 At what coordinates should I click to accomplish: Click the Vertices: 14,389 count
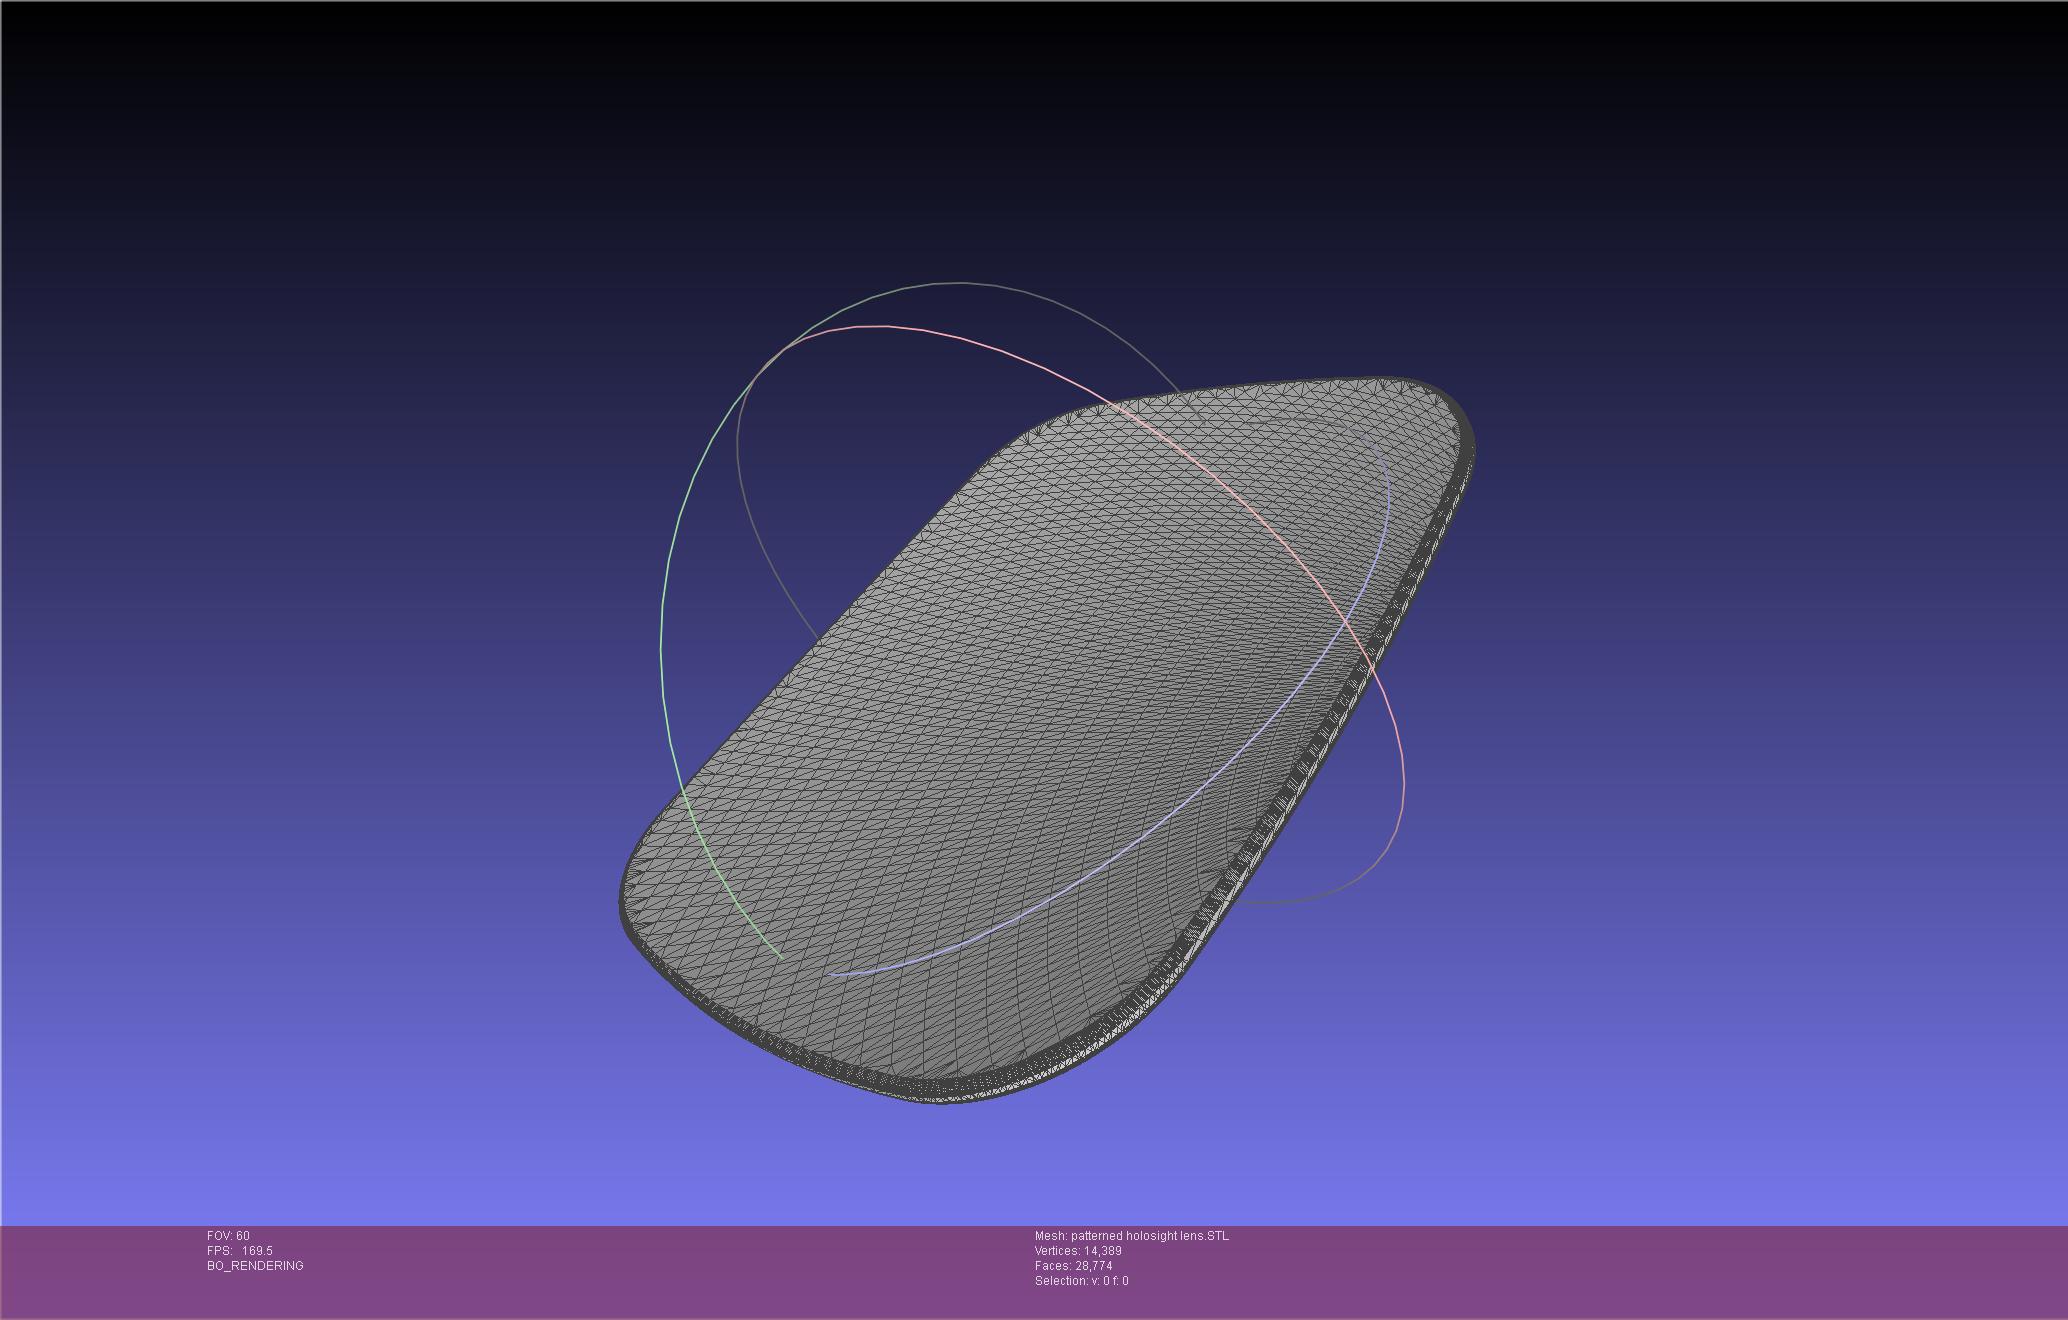[x=1078, y=1251]
